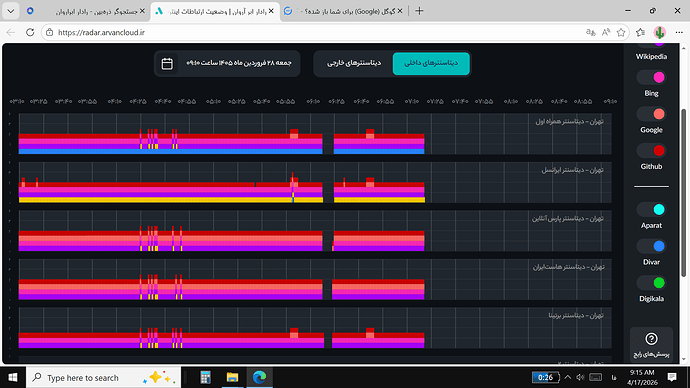Toggle the Divar monitoring switch
This screenshot has width=690, height=388.
tap(651, 246)
